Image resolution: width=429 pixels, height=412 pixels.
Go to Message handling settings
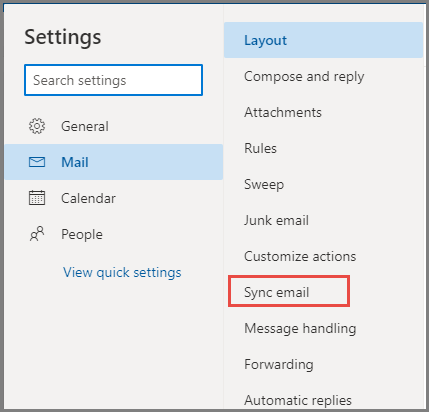323,328
